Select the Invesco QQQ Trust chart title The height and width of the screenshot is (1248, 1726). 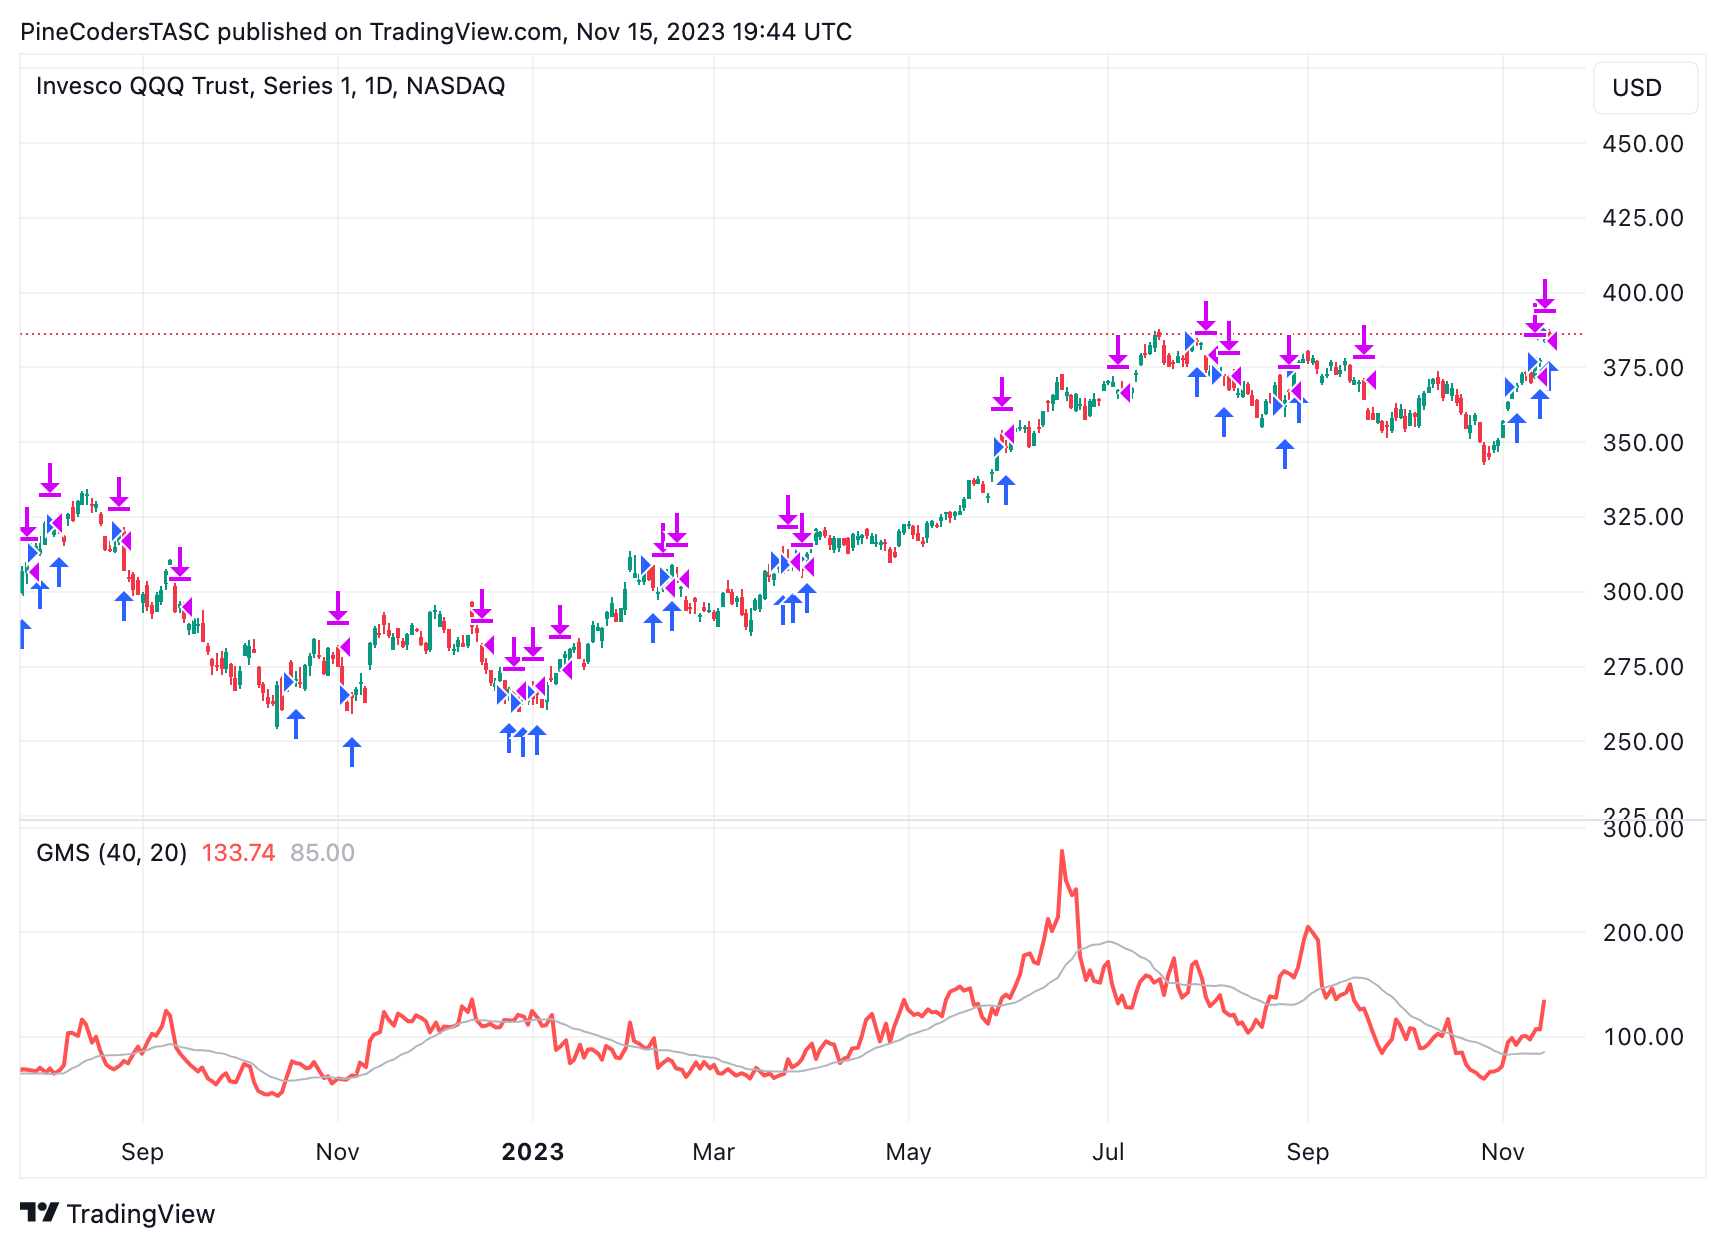tap(270, 86)
